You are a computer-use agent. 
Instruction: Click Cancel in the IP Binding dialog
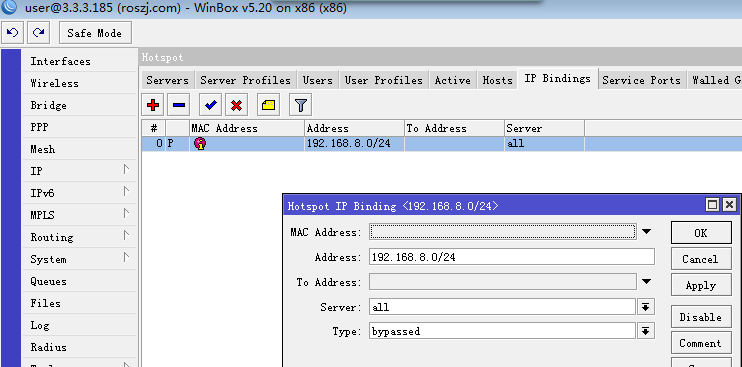[701, 259]
